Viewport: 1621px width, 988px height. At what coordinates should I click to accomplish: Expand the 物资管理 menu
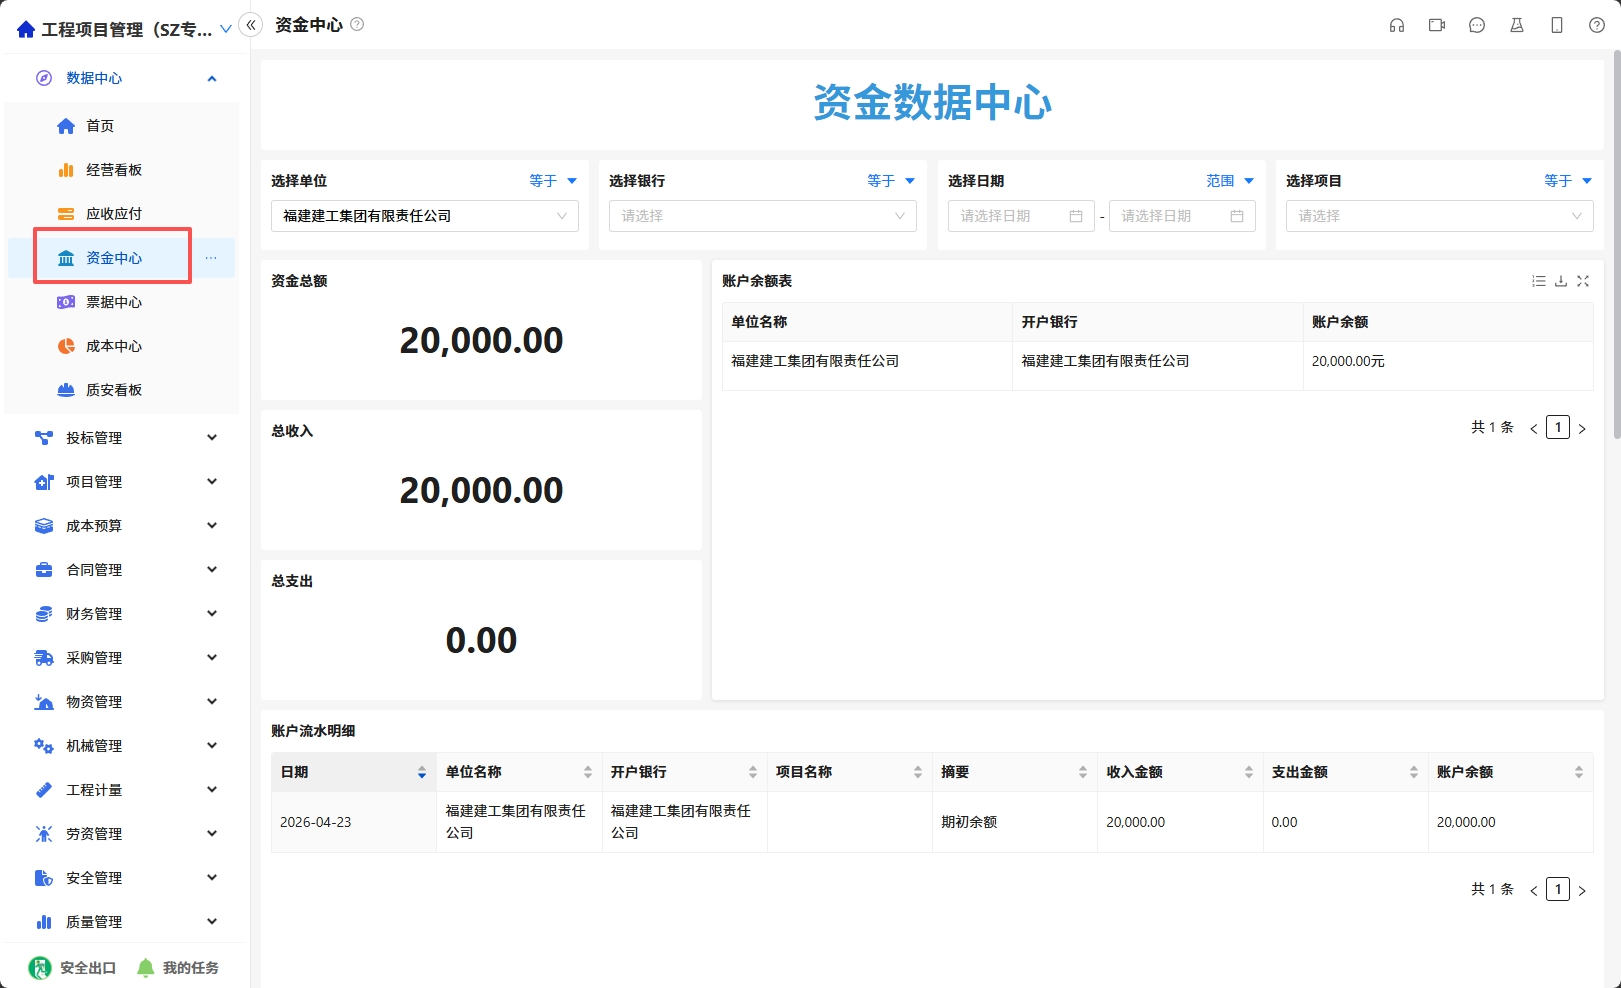[x=212, y=702]
